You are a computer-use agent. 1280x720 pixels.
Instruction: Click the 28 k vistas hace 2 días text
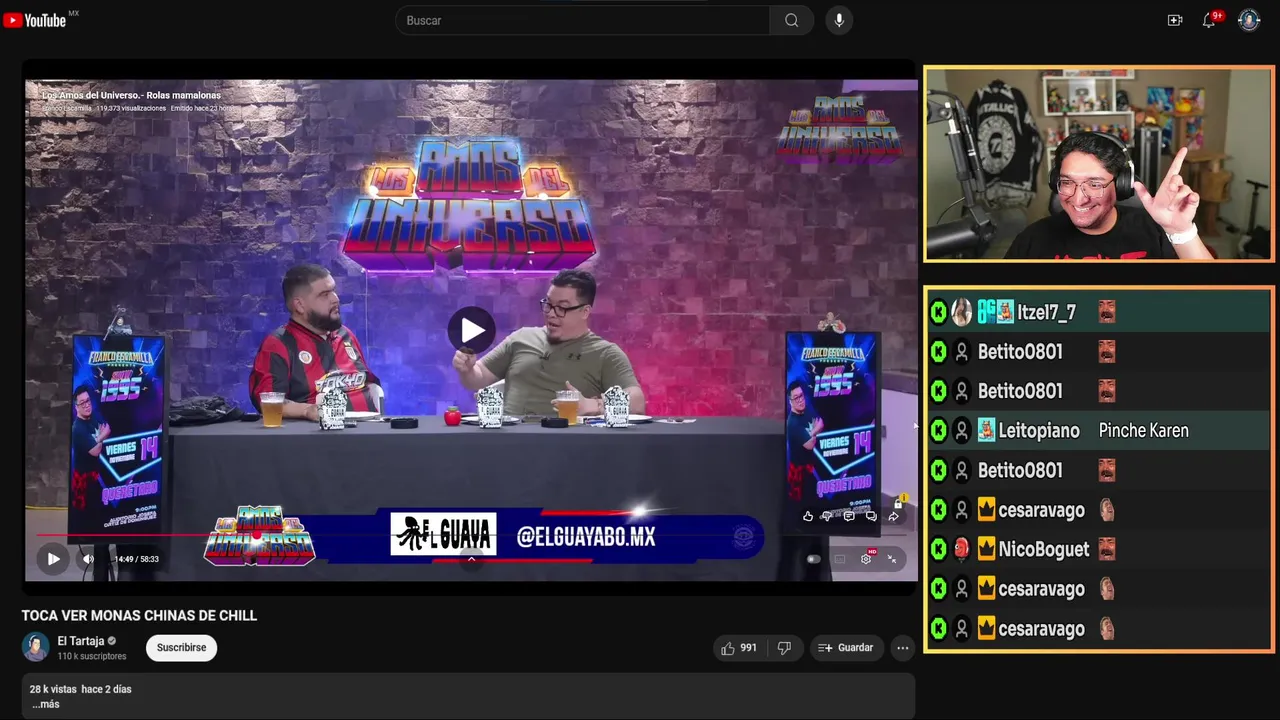pyautogui.click(x=80, y=690)
